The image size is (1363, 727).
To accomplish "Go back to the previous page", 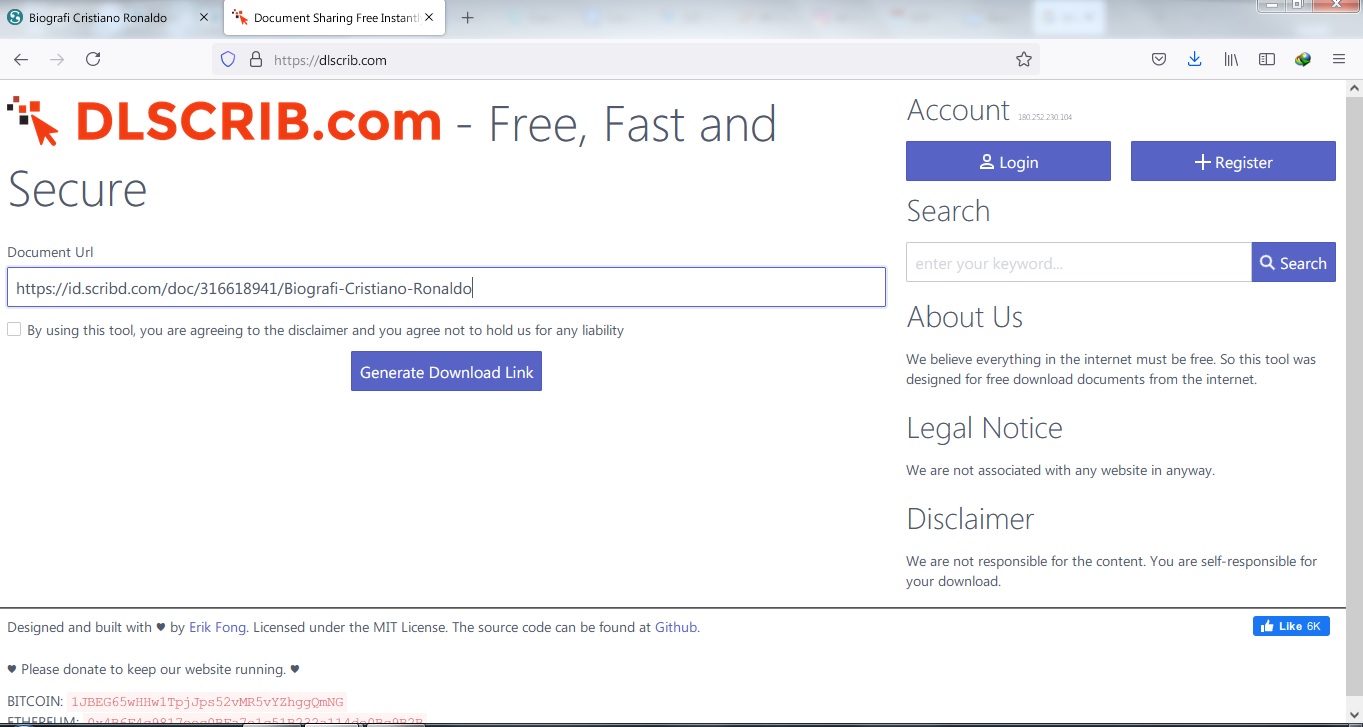I will pos(21,60).
